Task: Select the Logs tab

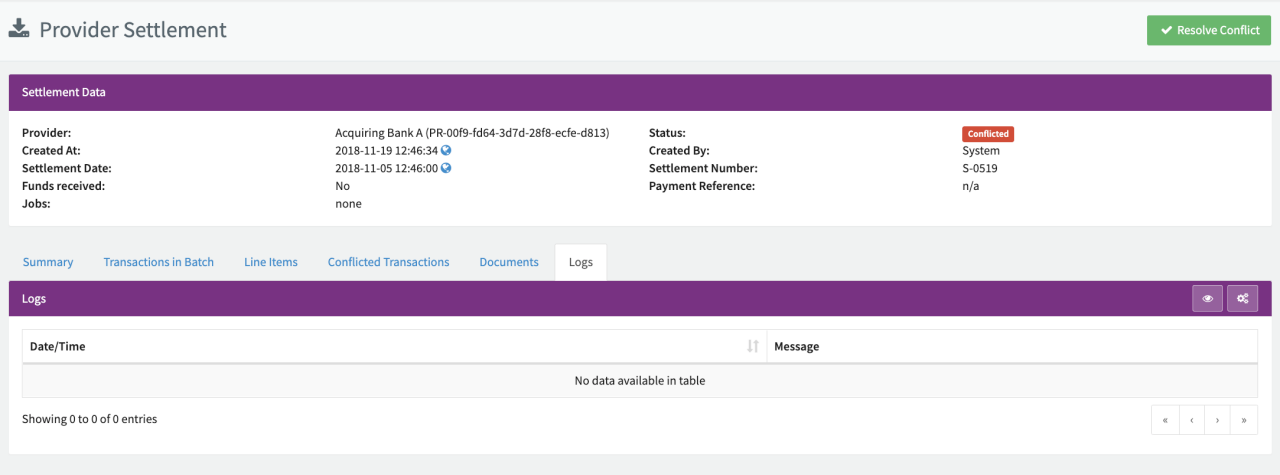Action: (580, 262)
